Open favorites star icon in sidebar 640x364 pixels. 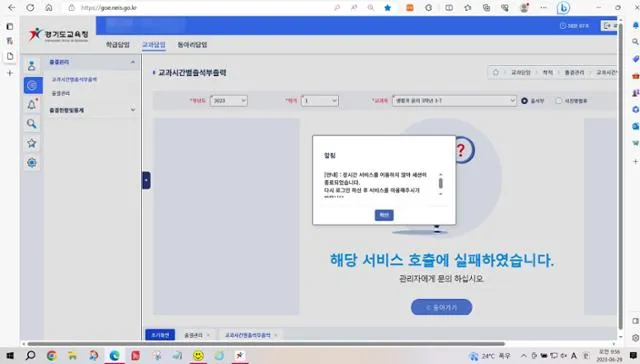(x=32, y=143)
